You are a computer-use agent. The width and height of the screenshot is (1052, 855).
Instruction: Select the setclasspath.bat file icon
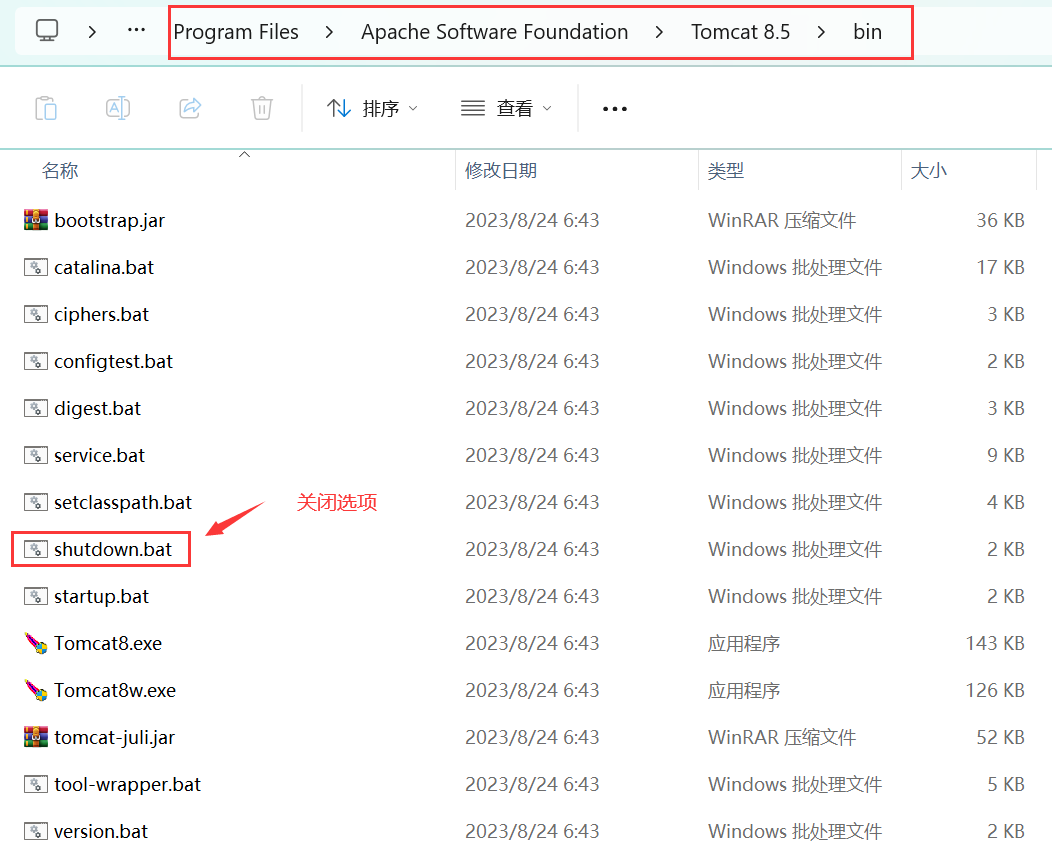point(36,502)
